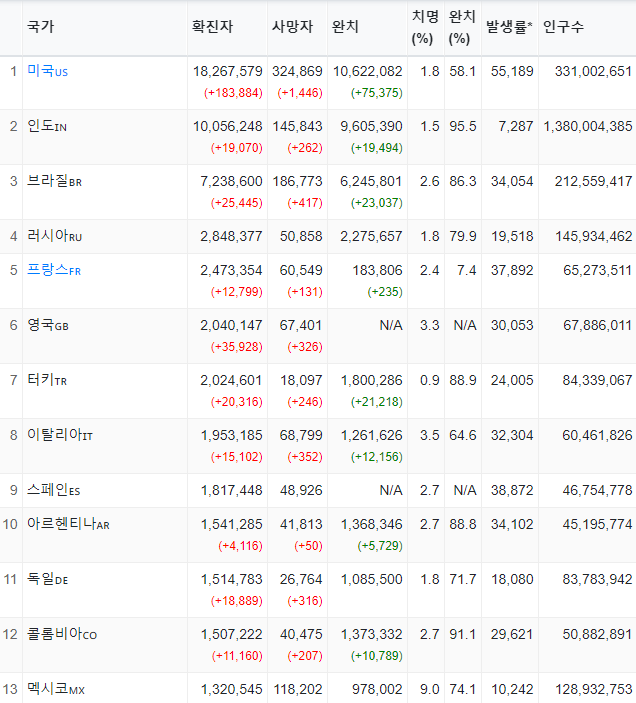Click France confirmed cases 2,473,354
The width and height of the screenshot is (636, 703).
click(231, 270)
